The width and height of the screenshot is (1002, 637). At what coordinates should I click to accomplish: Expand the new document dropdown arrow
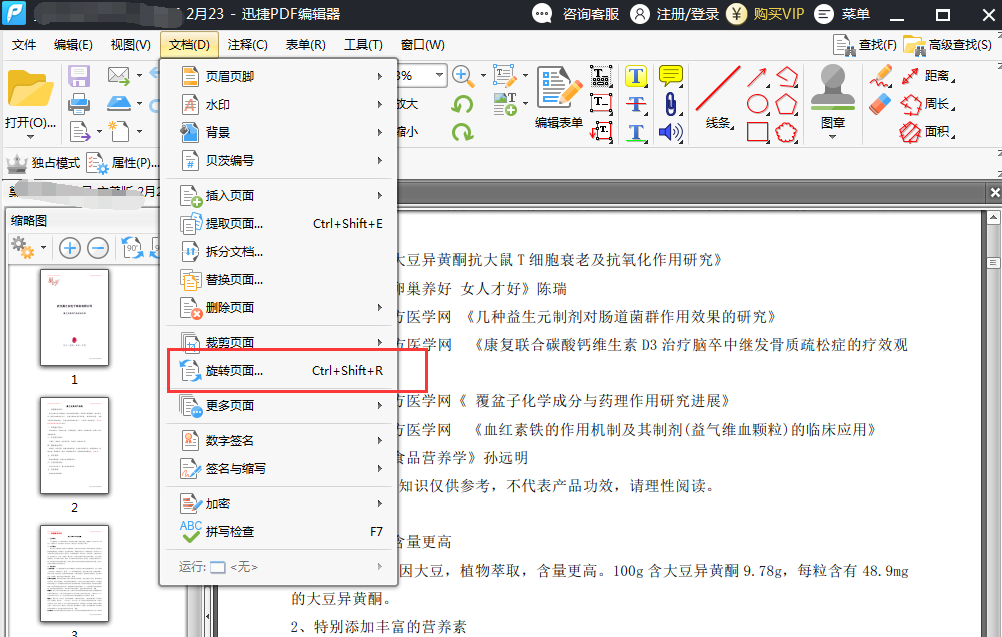(x=139, y=132)
